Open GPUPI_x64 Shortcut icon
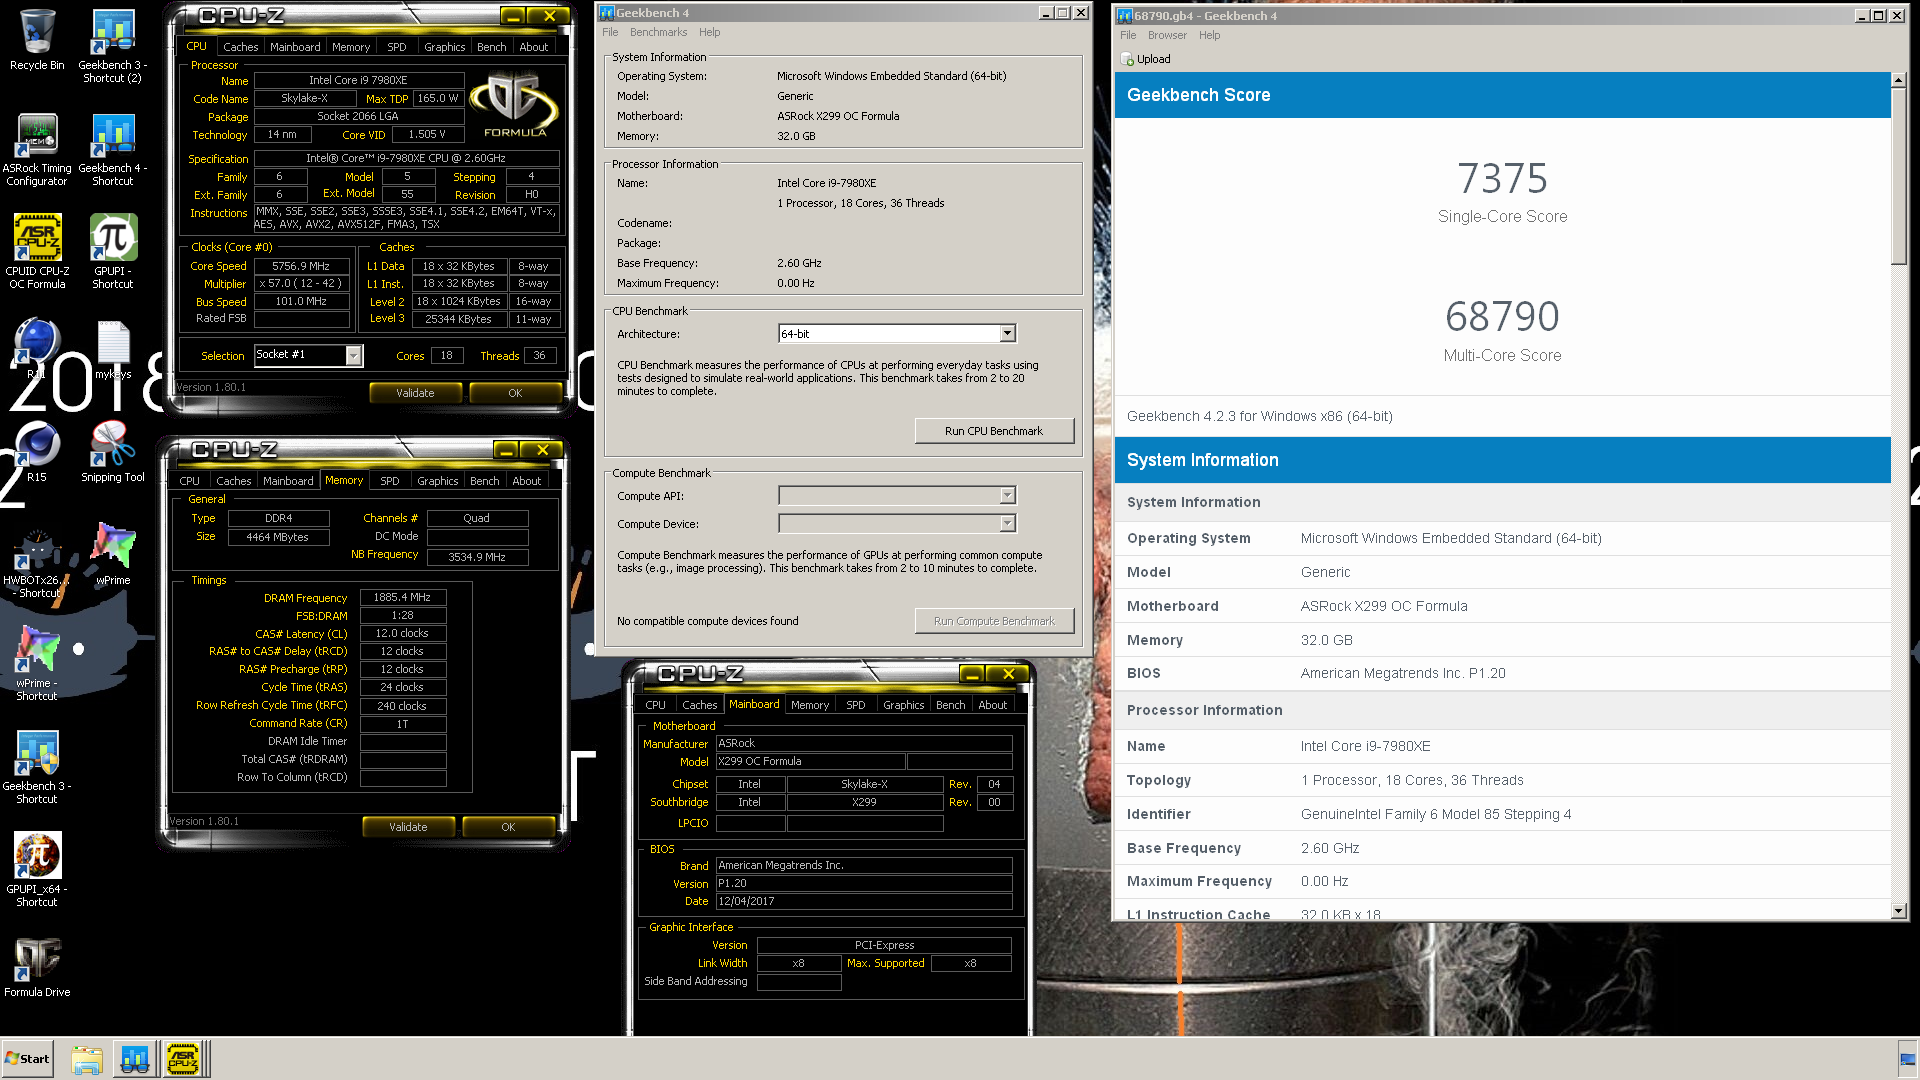Viewport: 1920px width, 1080px height. [37, 870]
